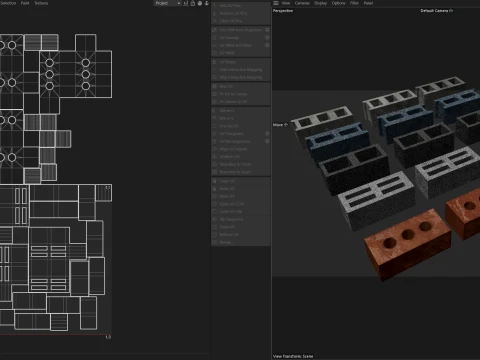Screen dimensions: 480x360
Task: Click the Perspective viewport label
Action: point(283,11)
